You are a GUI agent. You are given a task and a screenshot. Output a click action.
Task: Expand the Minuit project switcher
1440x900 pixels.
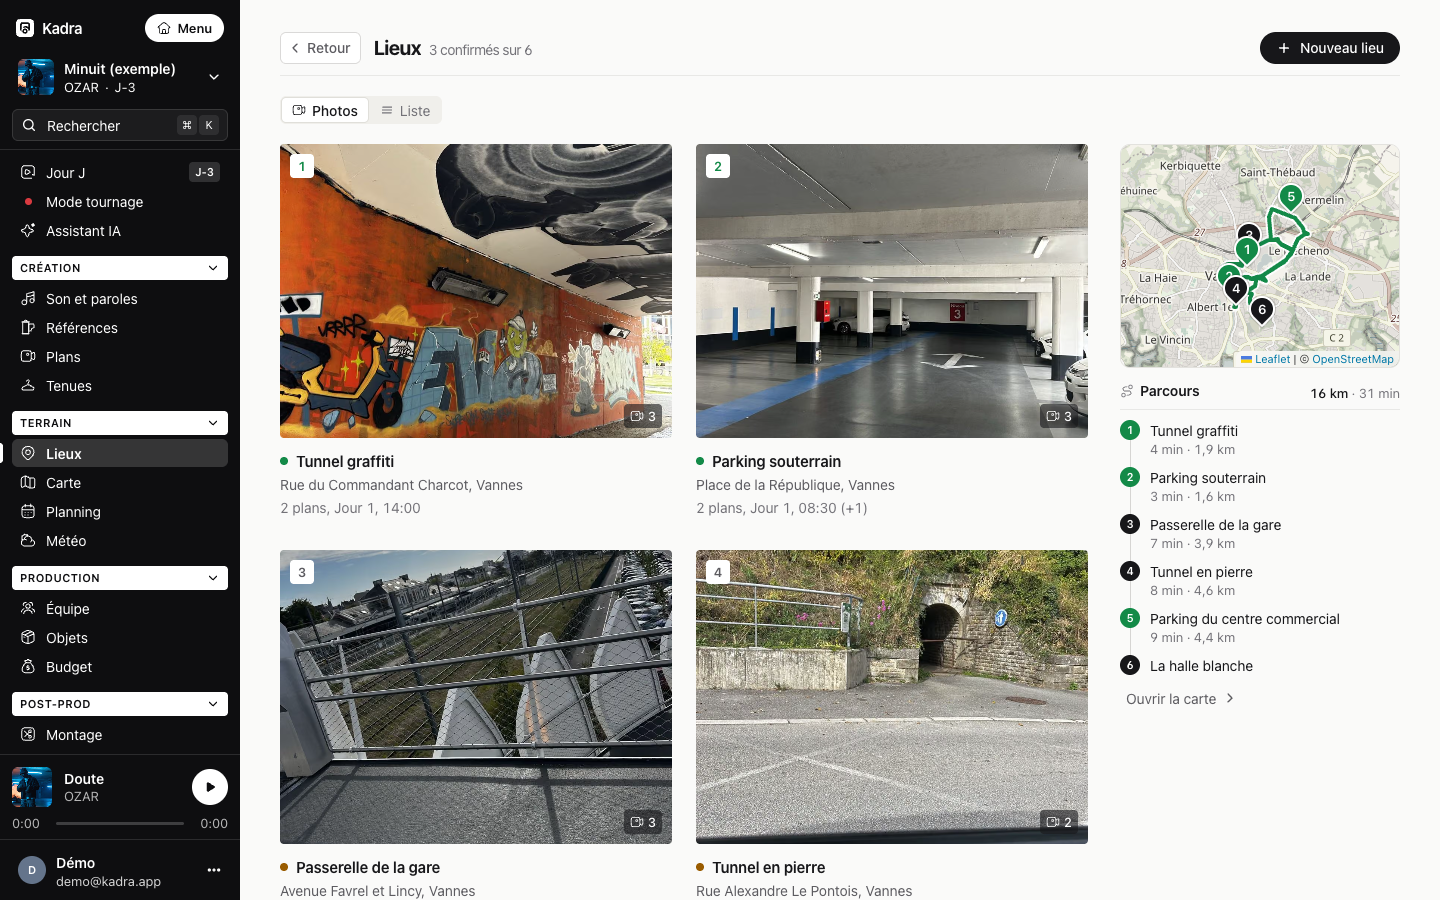point(120,77)
